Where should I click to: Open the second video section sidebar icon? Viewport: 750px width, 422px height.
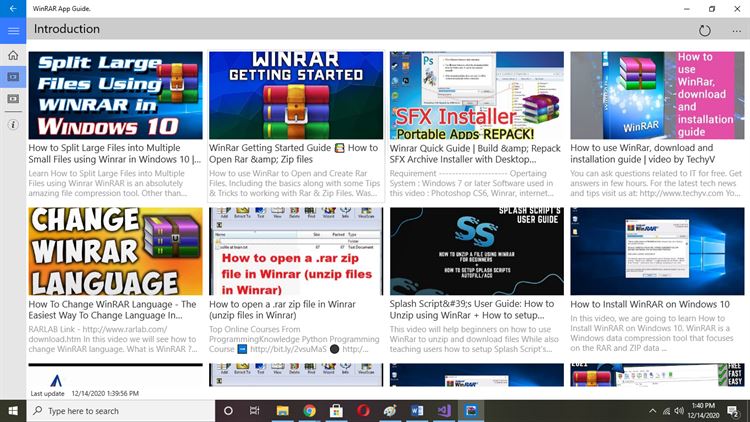[13, 99]
